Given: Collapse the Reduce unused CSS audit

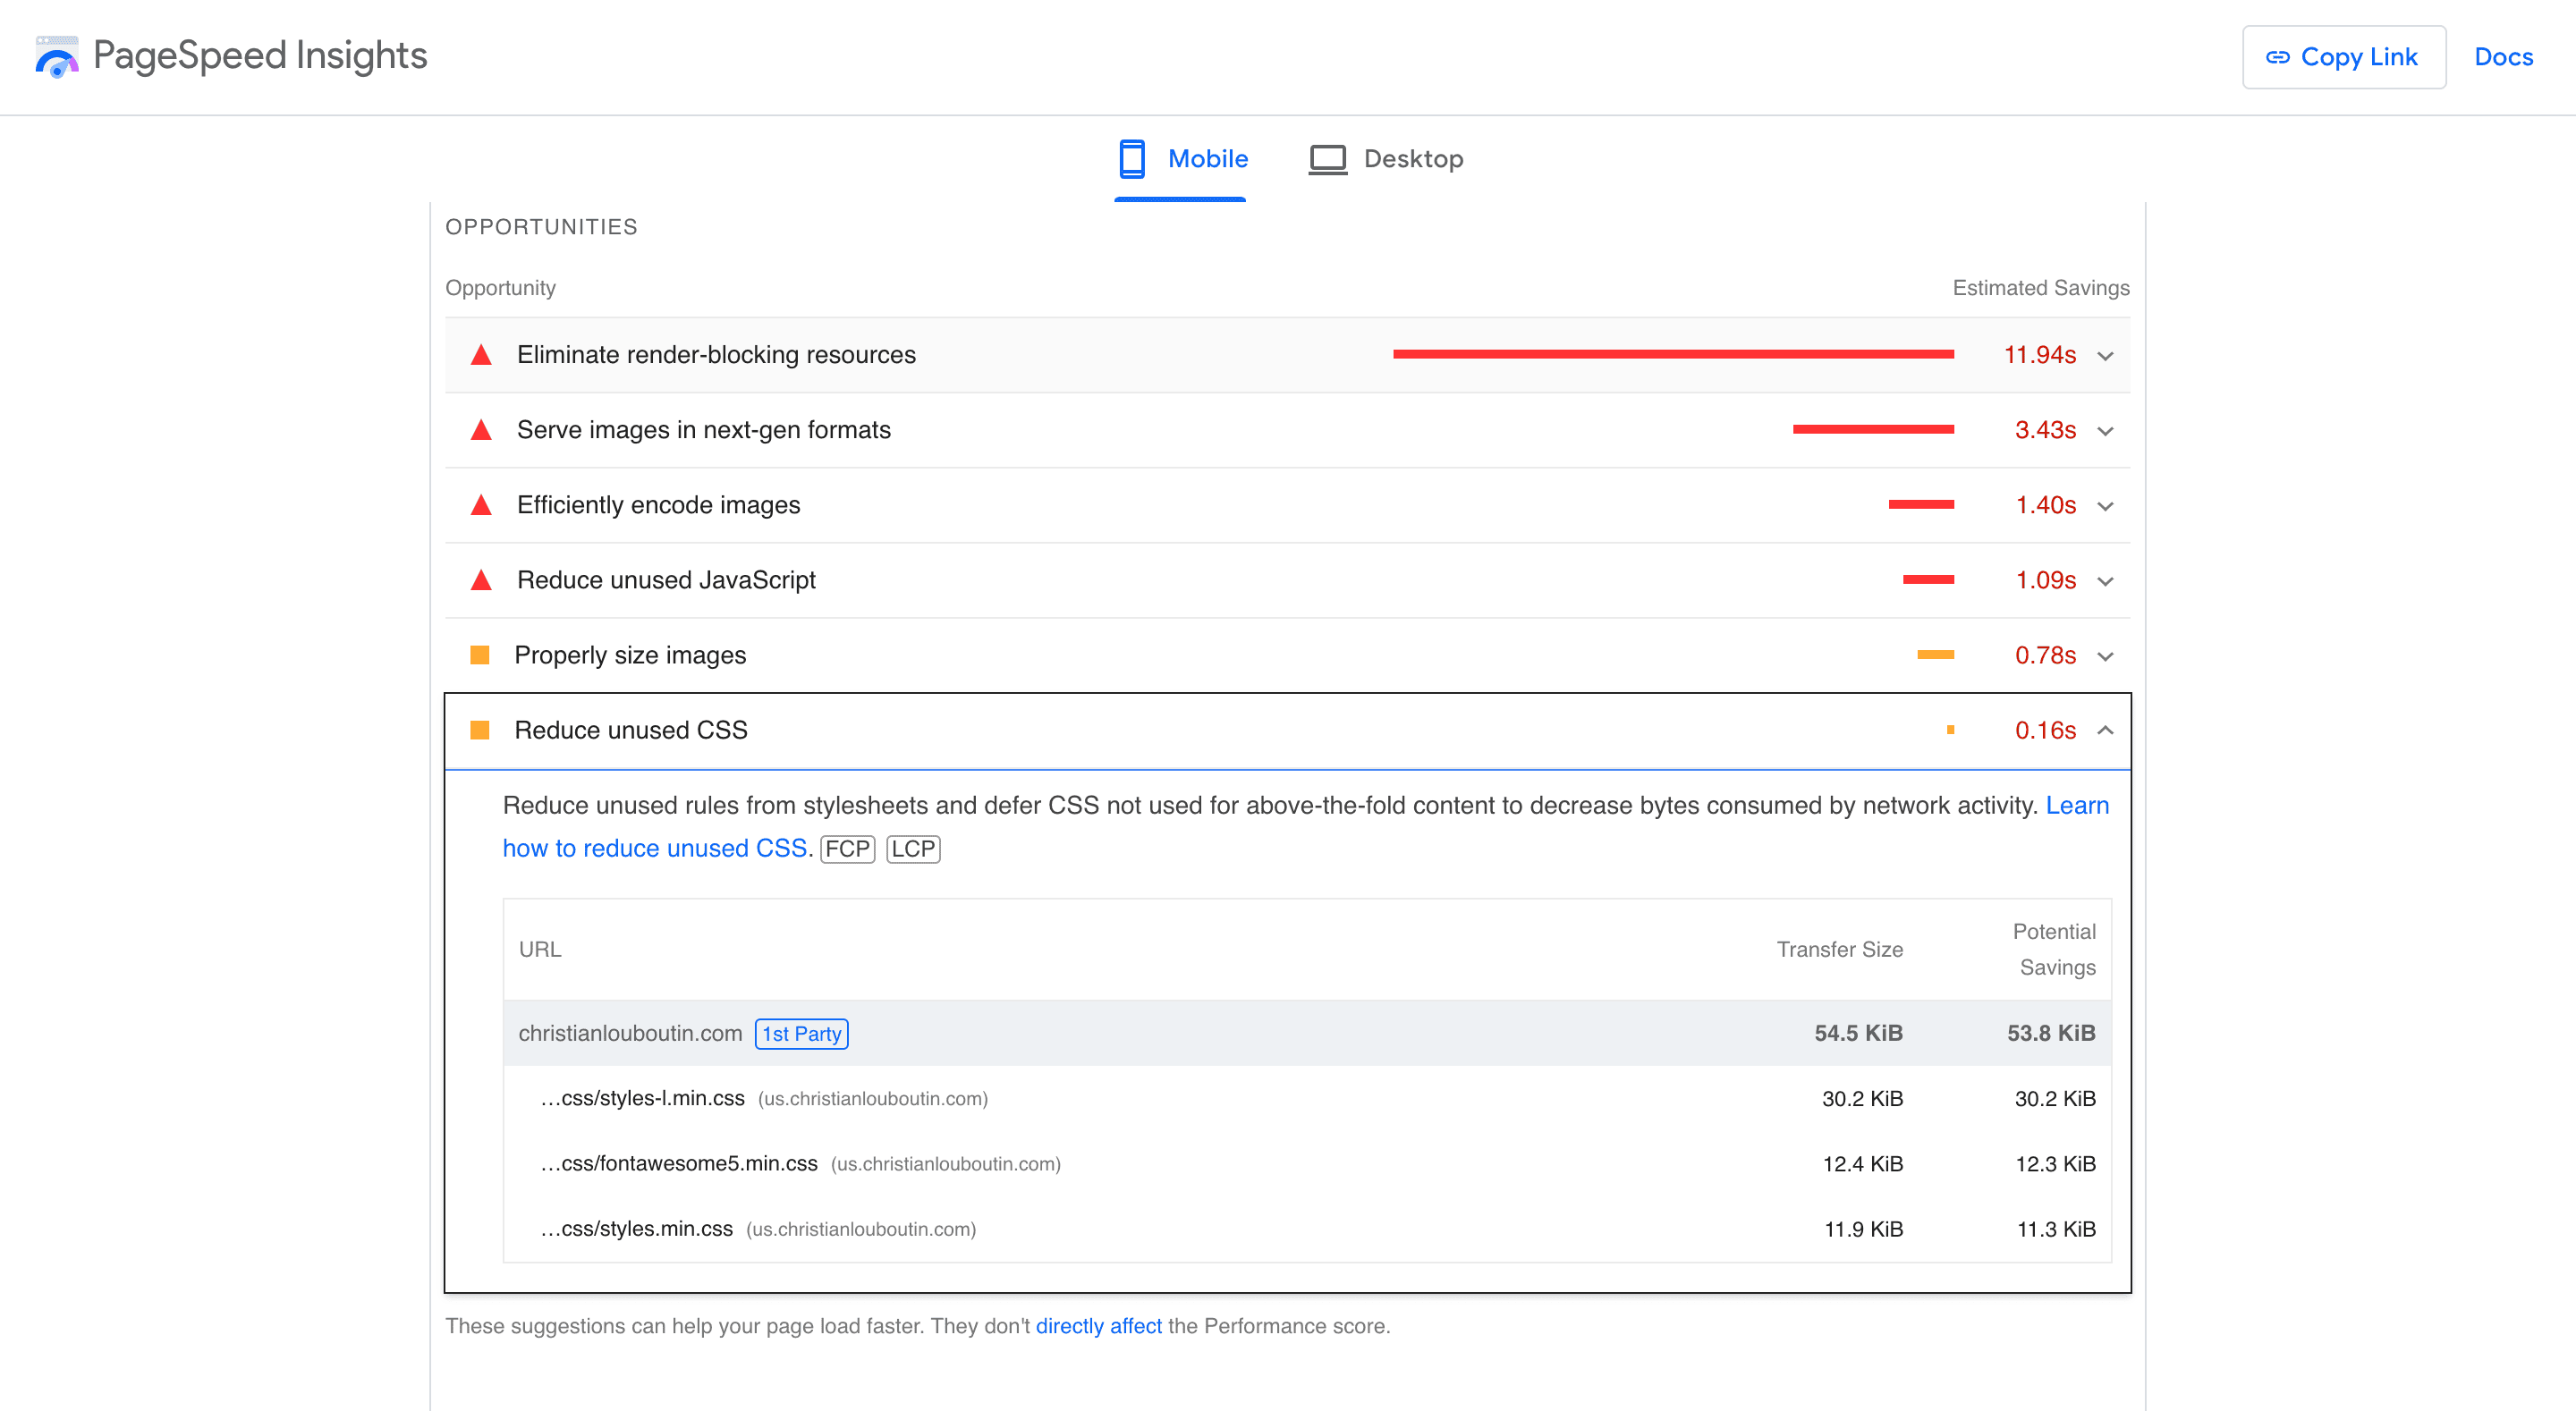Looking at the screenshot, I should click(2107, 731).
